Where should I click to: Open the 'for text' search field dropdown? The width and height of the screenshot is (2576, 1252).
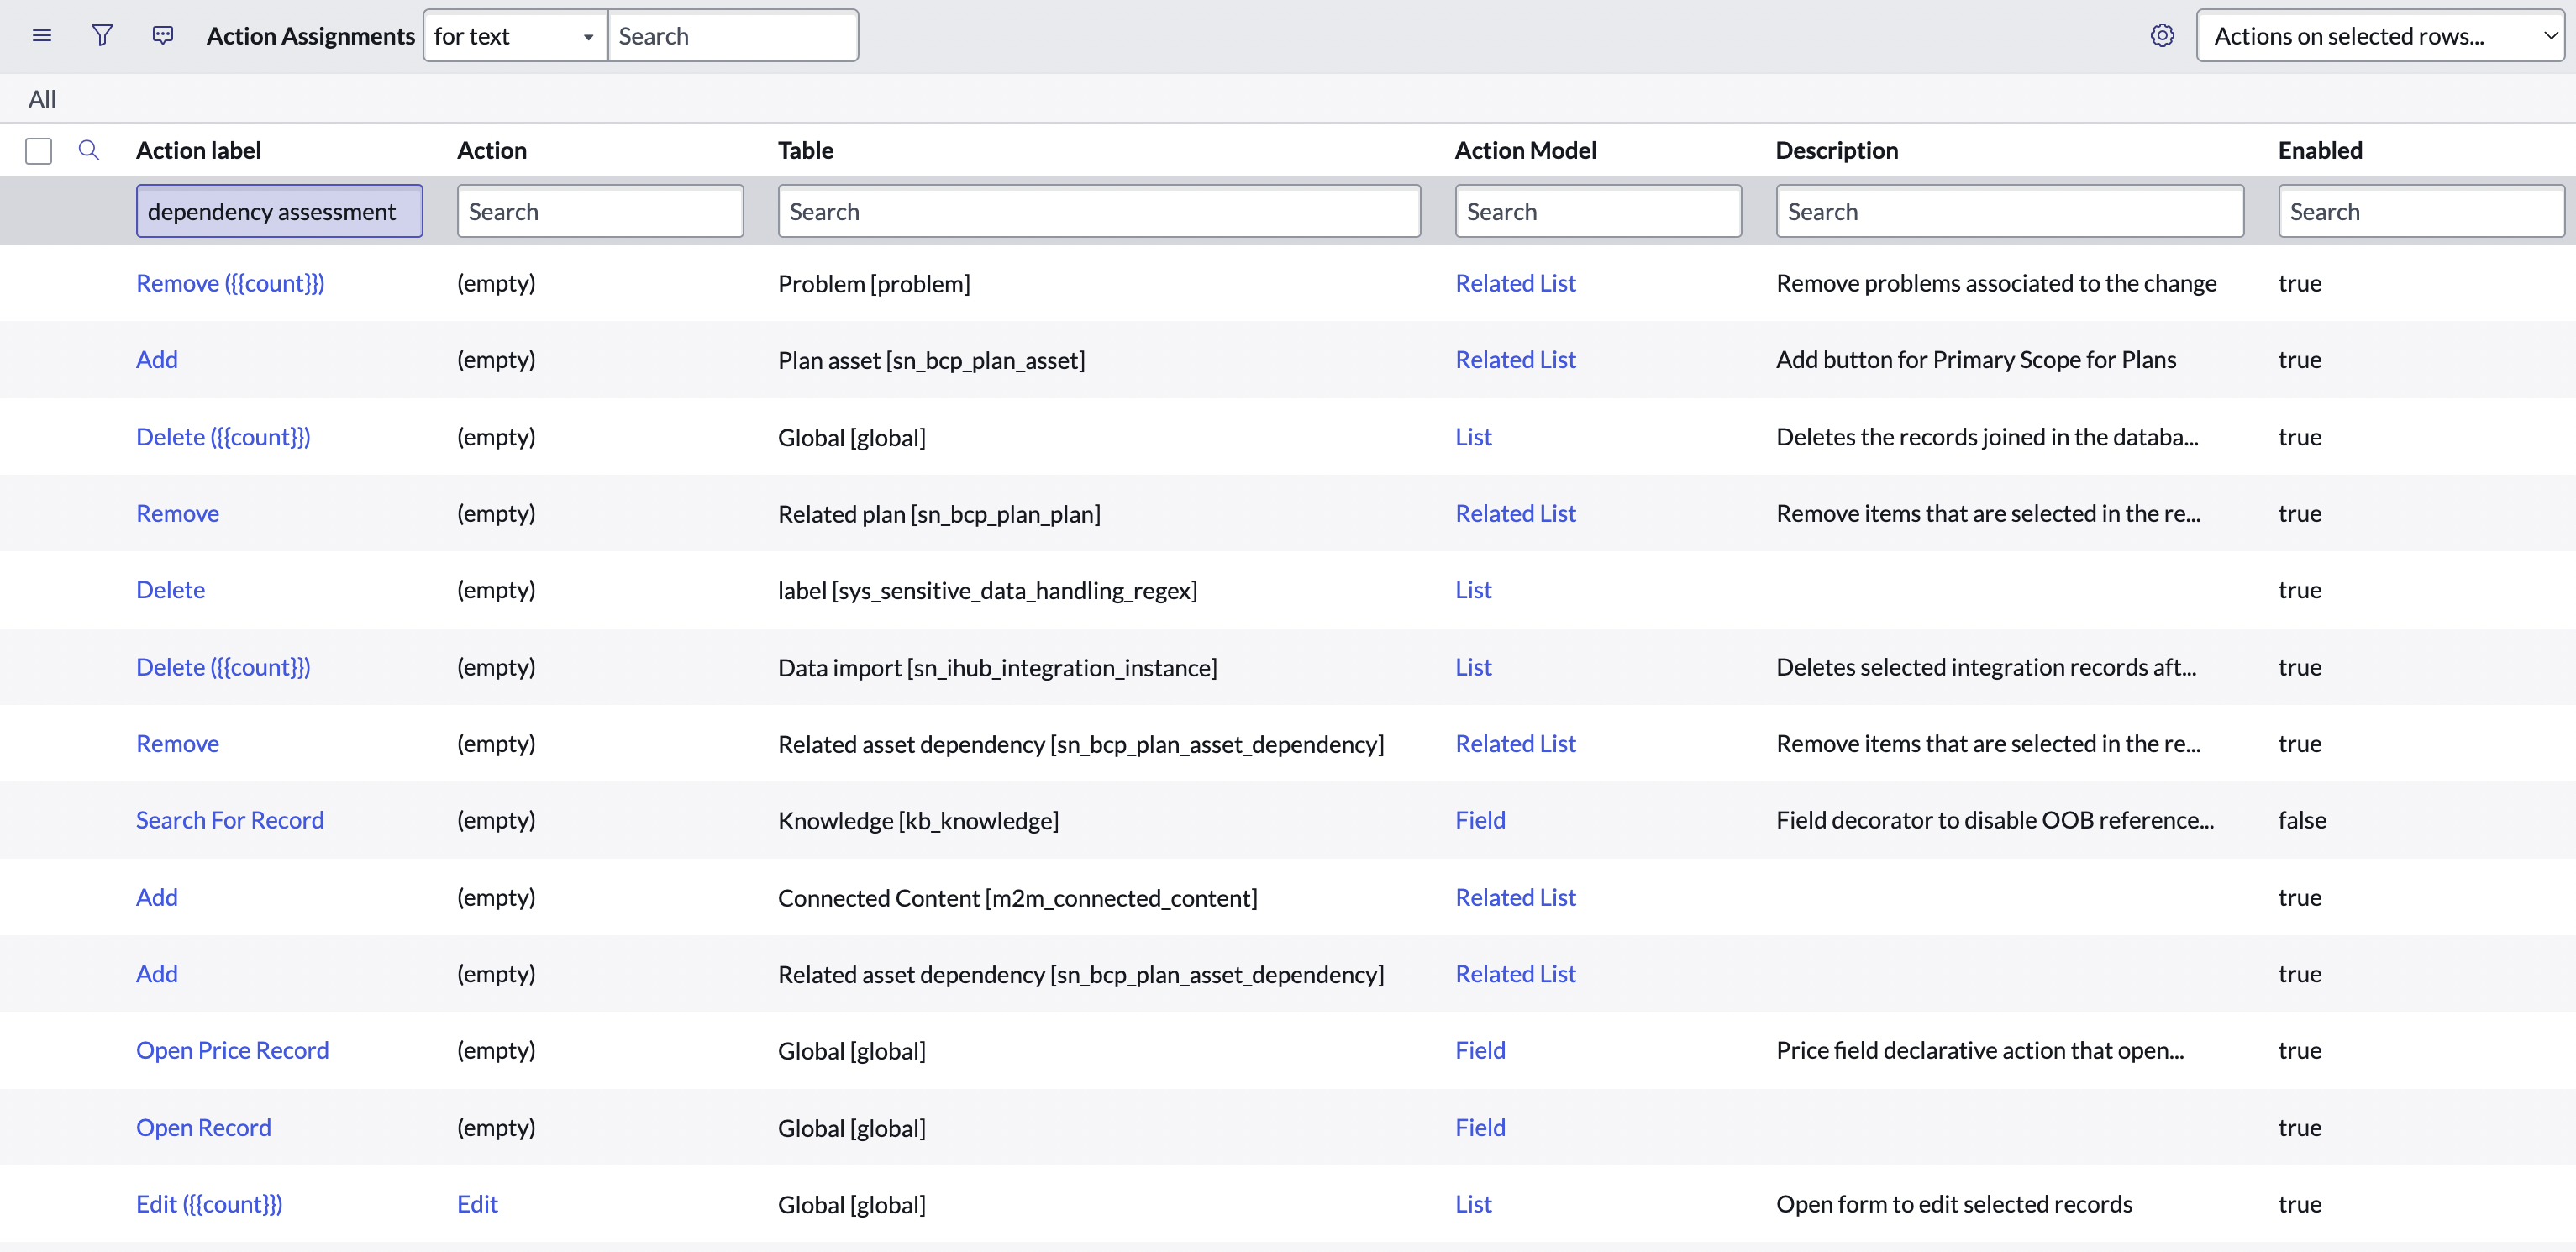515,36
